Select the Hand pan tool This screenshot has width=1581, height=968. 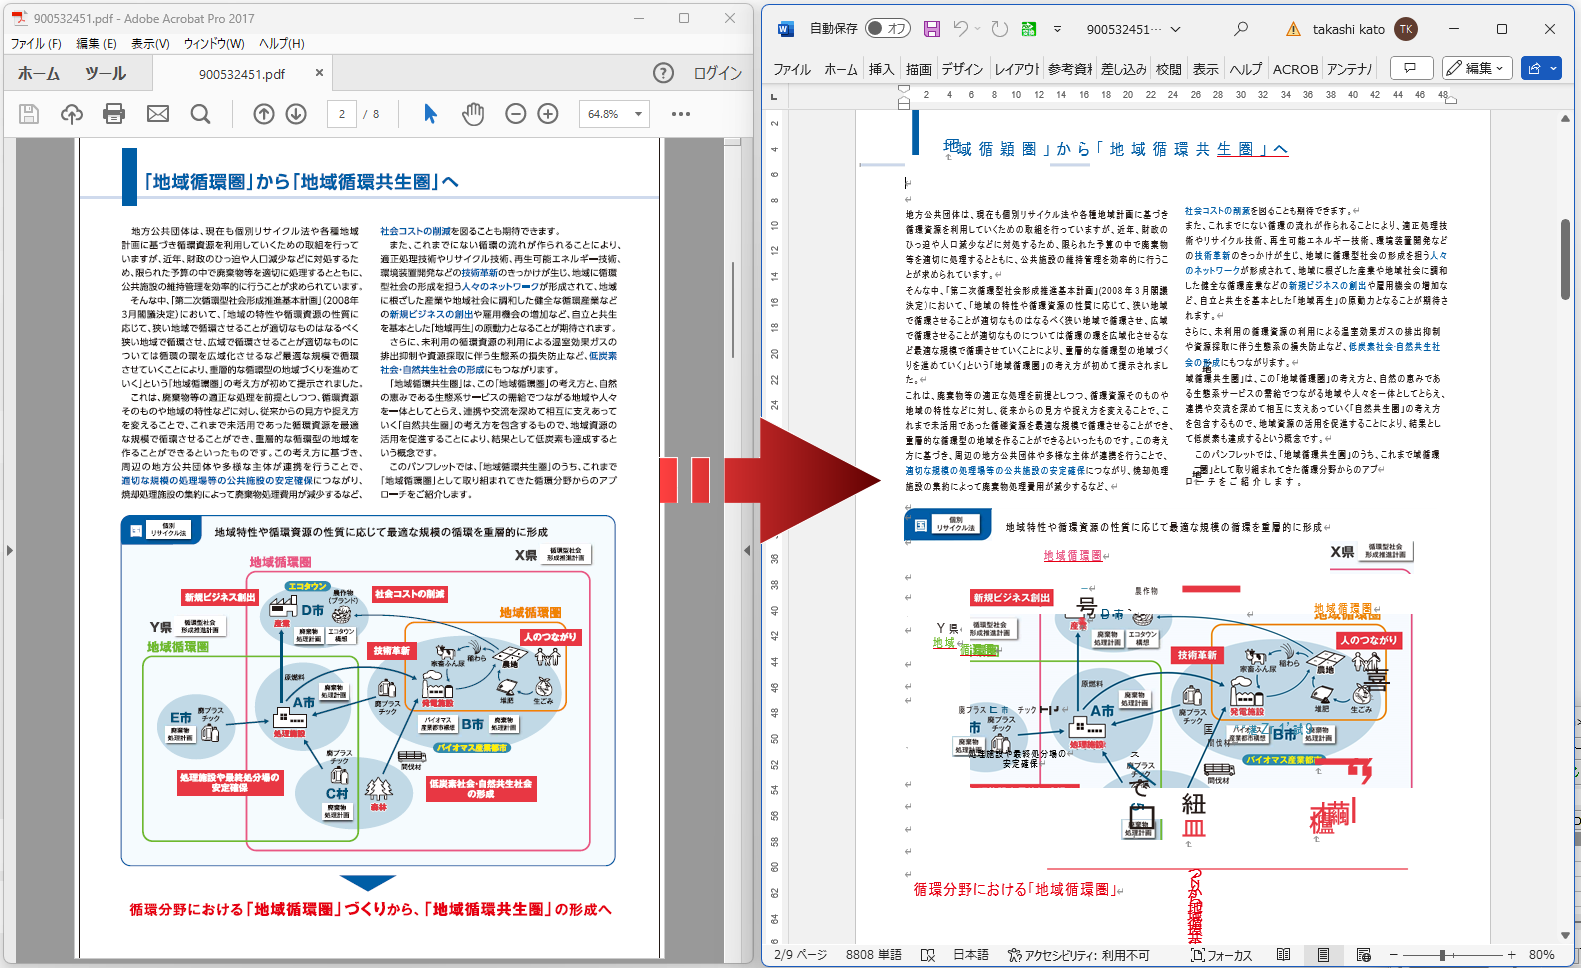[473, 114]
